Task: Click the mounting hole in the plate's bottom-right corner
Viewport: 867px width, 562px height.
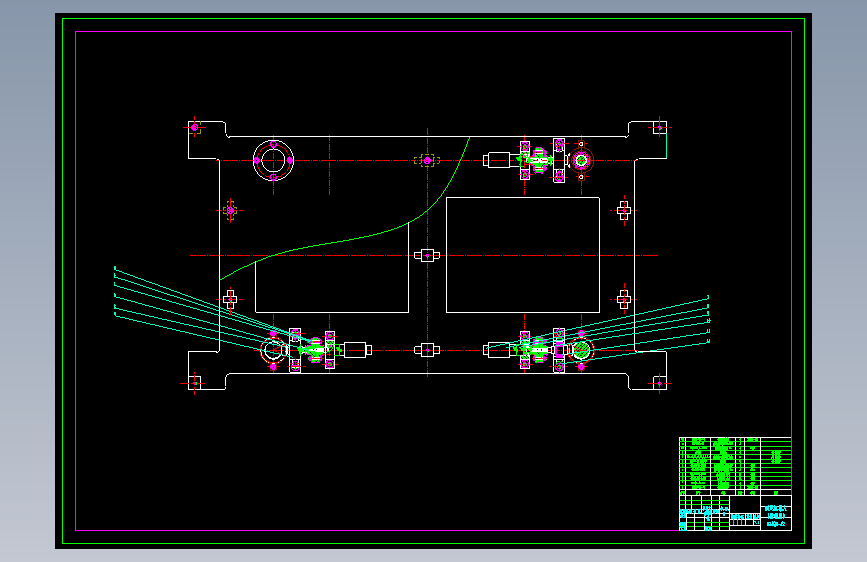Action: (x=659, y=383)
